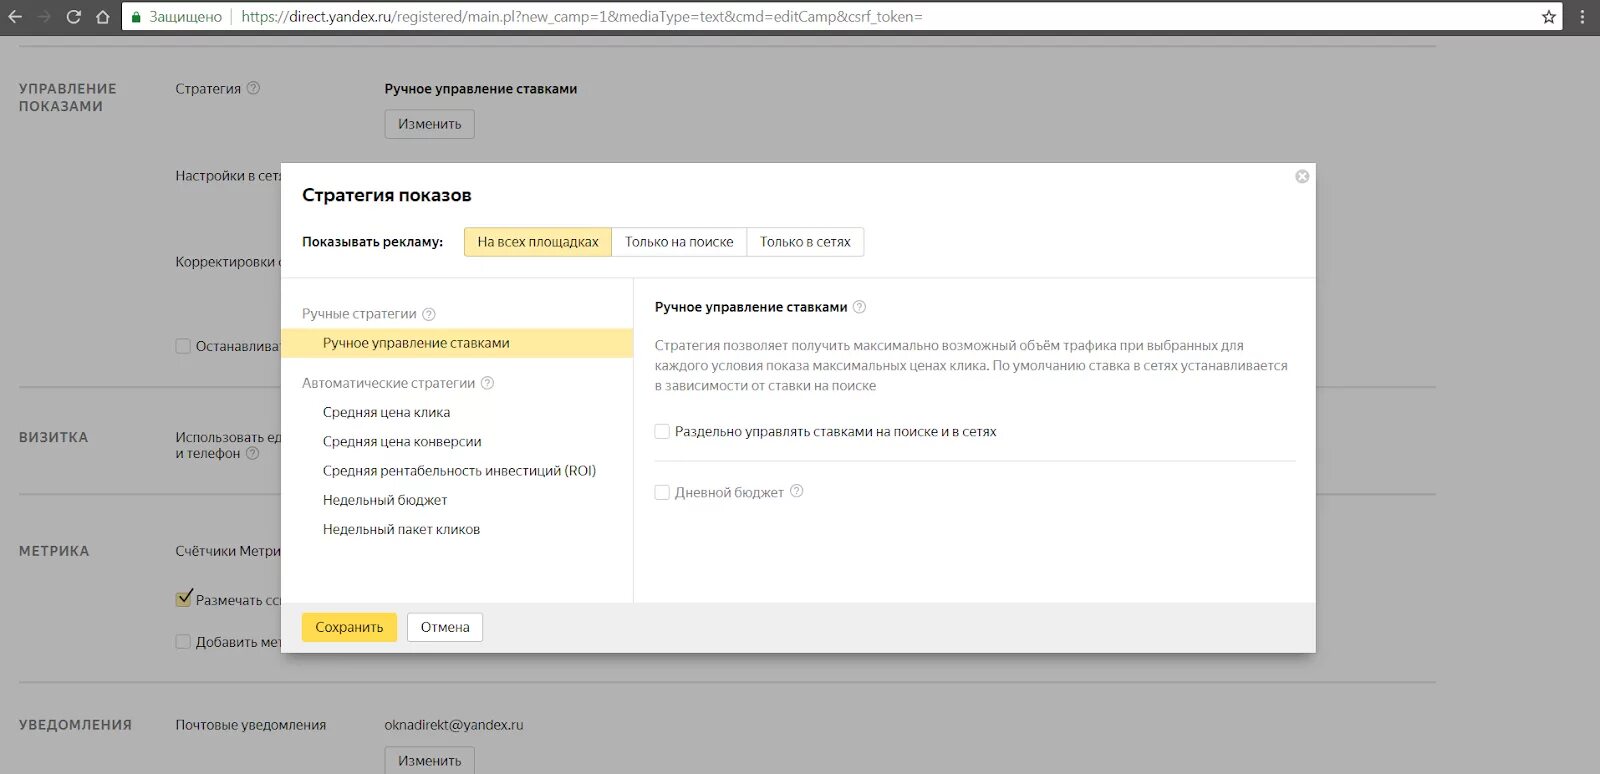The height and width of the screenshot is (774, 1600).
Task: Choose Недельный пакет кликов strategy
Action: click(x=401, y=529)
